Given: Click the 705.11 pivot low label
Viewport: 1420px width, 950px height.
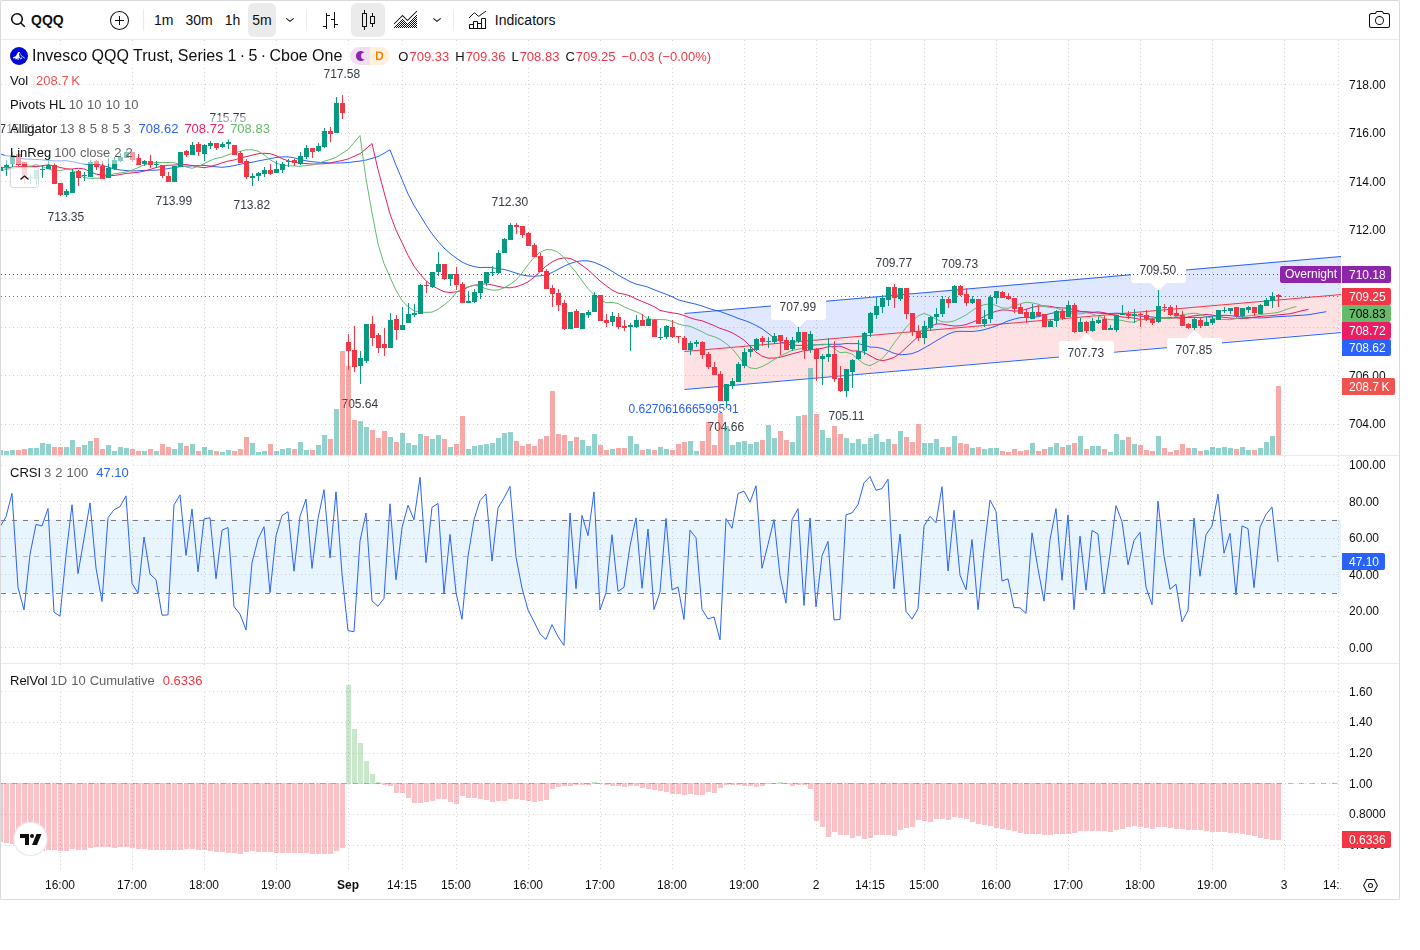Looking at the screenshot, I should [x=846, y=416].
